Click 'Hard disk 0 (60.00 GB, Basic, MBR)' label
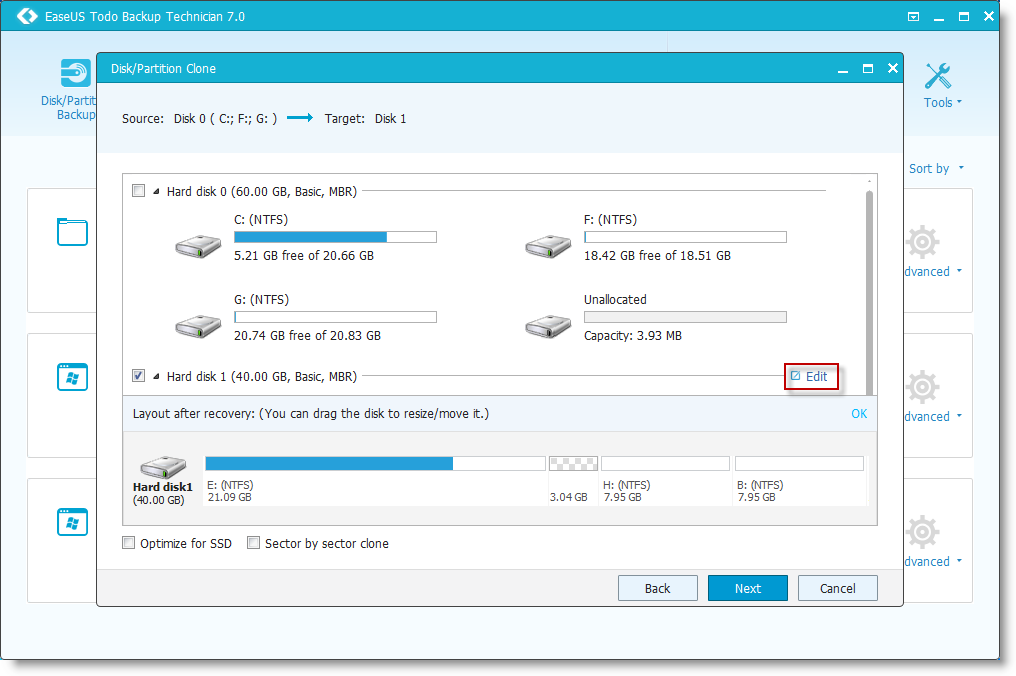The height and width of the screenshot is (676, 1016). [262, 192]
